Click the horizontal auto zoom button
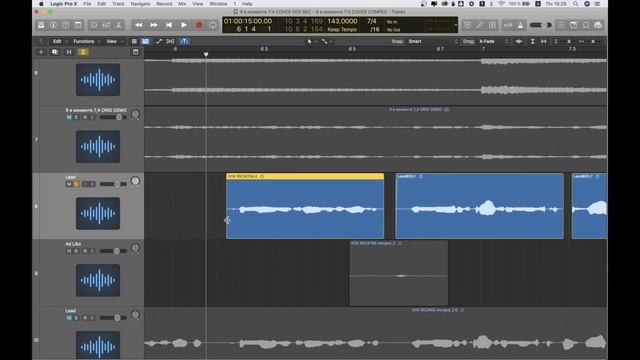The image size is (640, 360). (544, 41)
